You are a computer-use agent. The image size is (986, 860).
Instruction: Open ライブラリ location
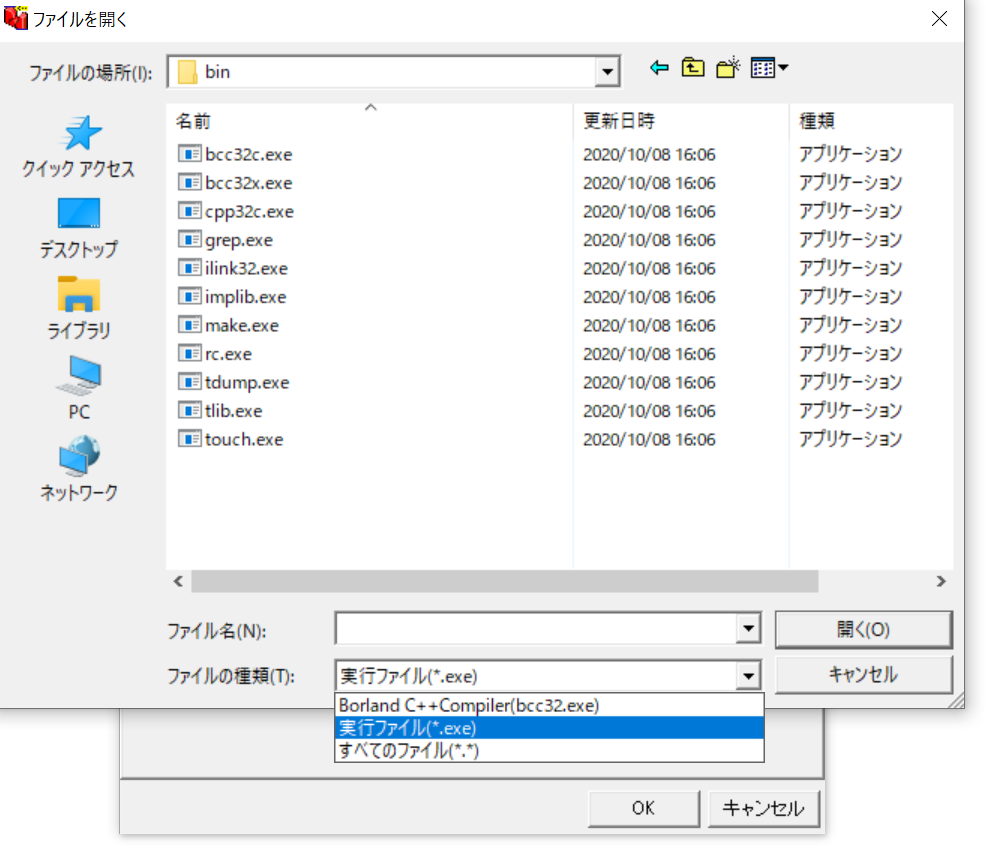(x=79, y=308)
